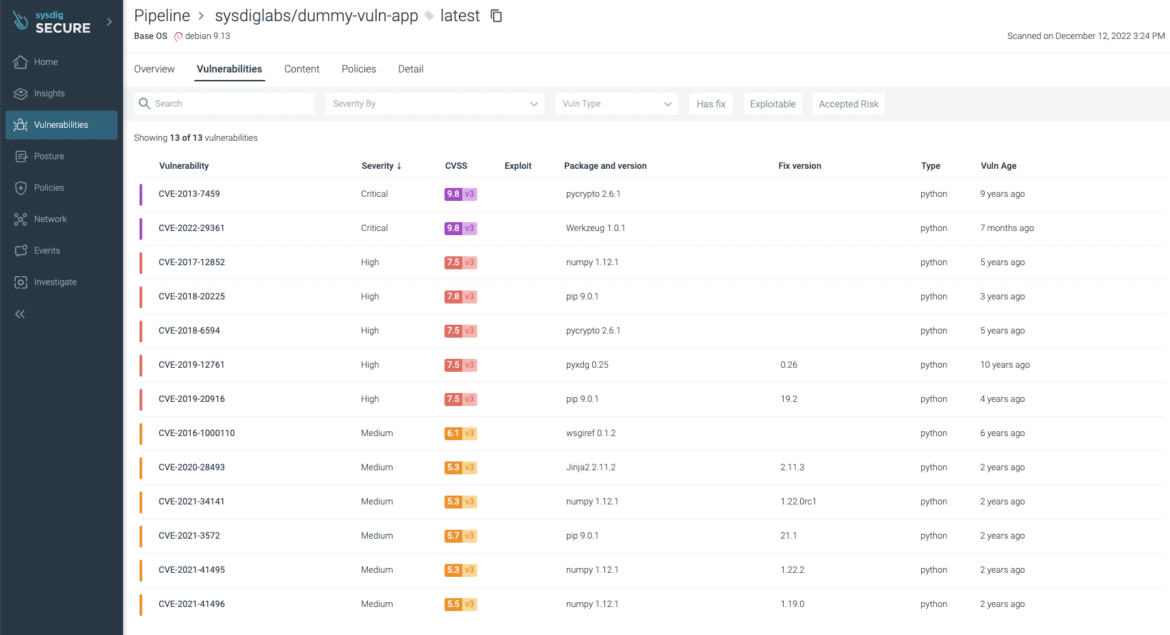Focus the vulnerability Search field
This screenshot has width=1170, height=635.
[x=225, y=104]
